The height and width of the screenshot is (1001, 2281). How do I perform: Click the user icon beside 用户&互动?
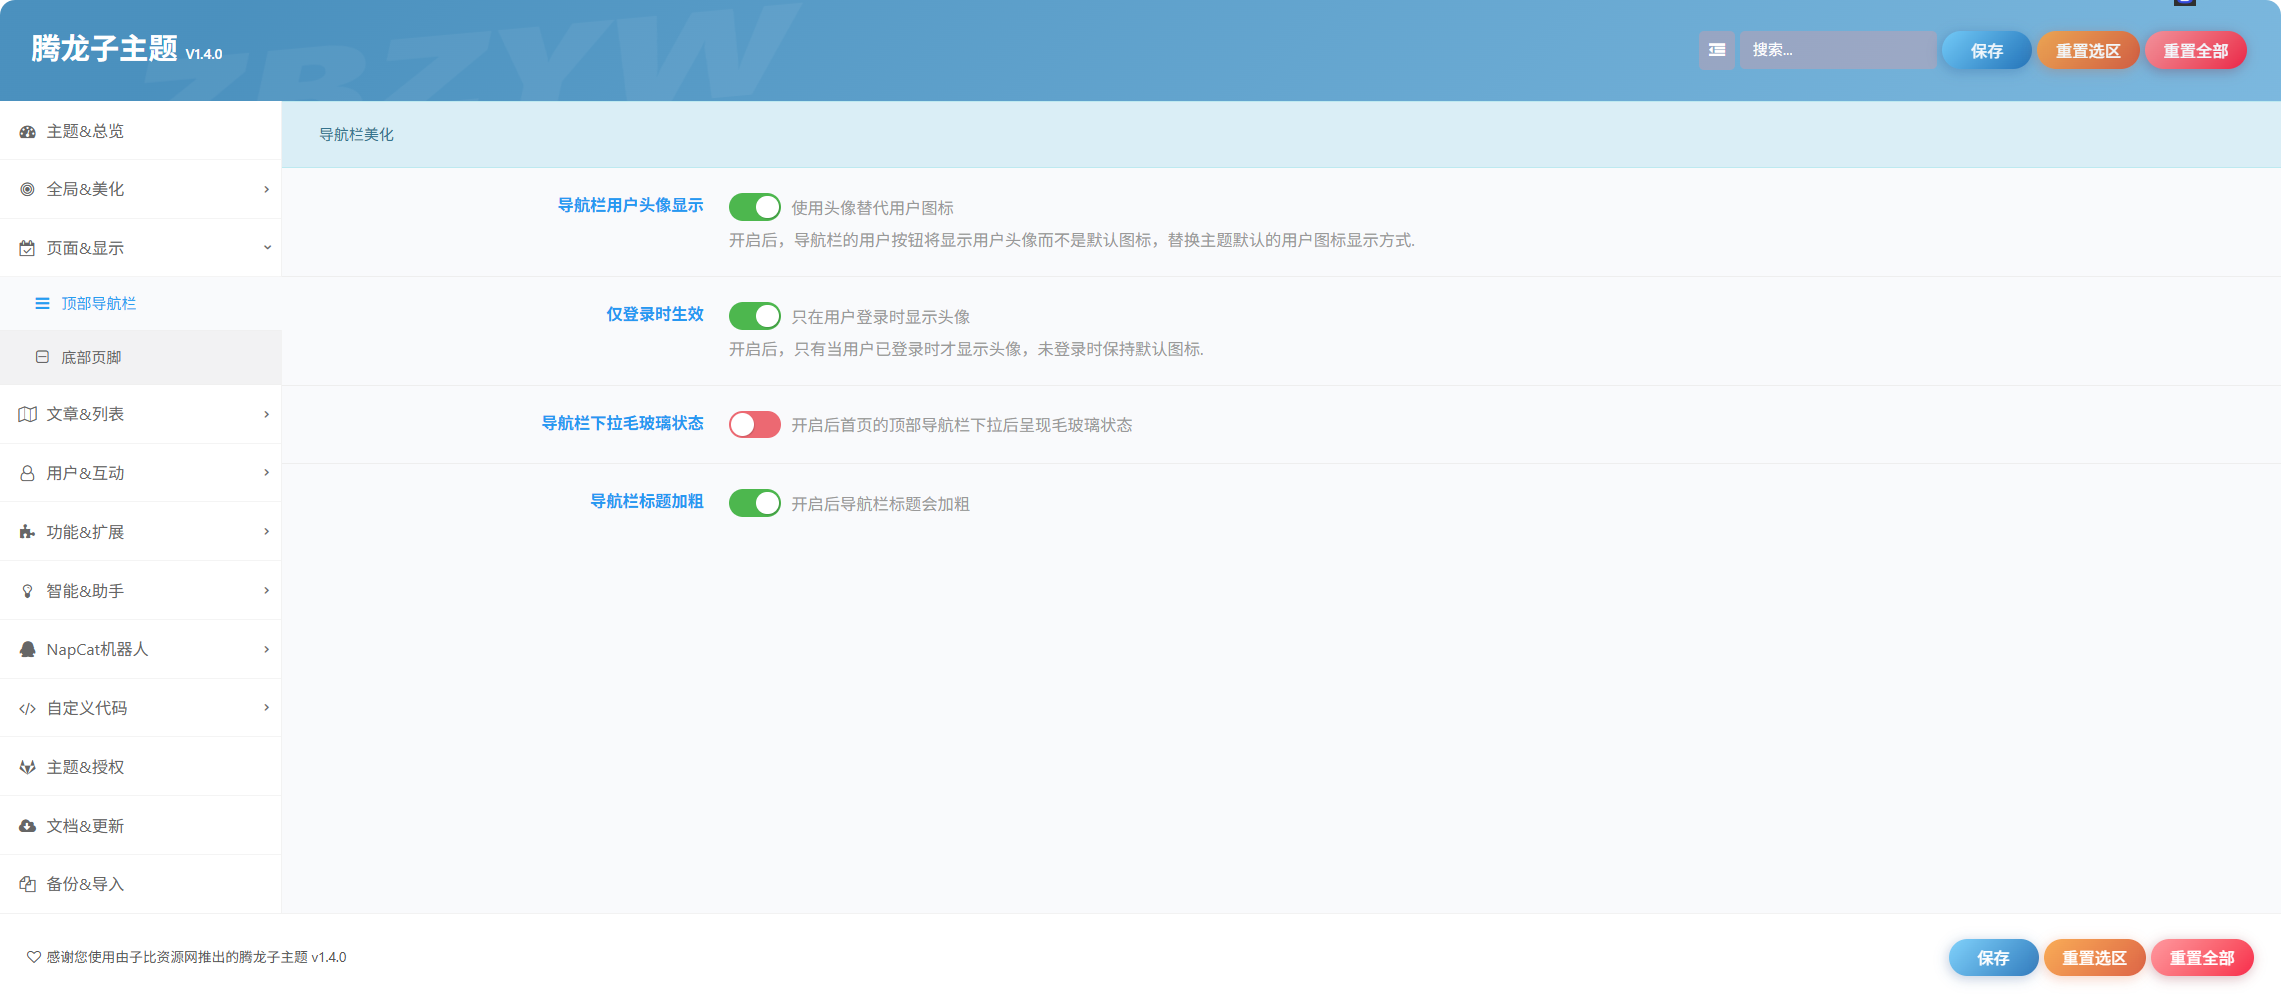(27, 473)
